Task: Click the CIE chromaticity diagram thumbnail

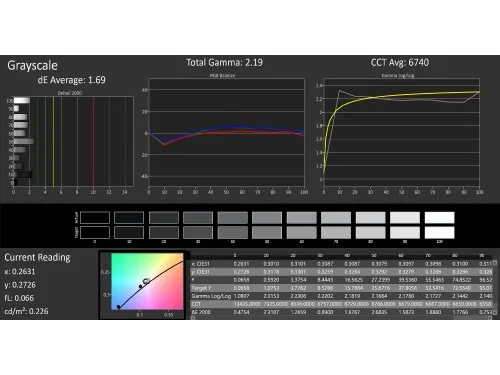Action: point(147,282)
